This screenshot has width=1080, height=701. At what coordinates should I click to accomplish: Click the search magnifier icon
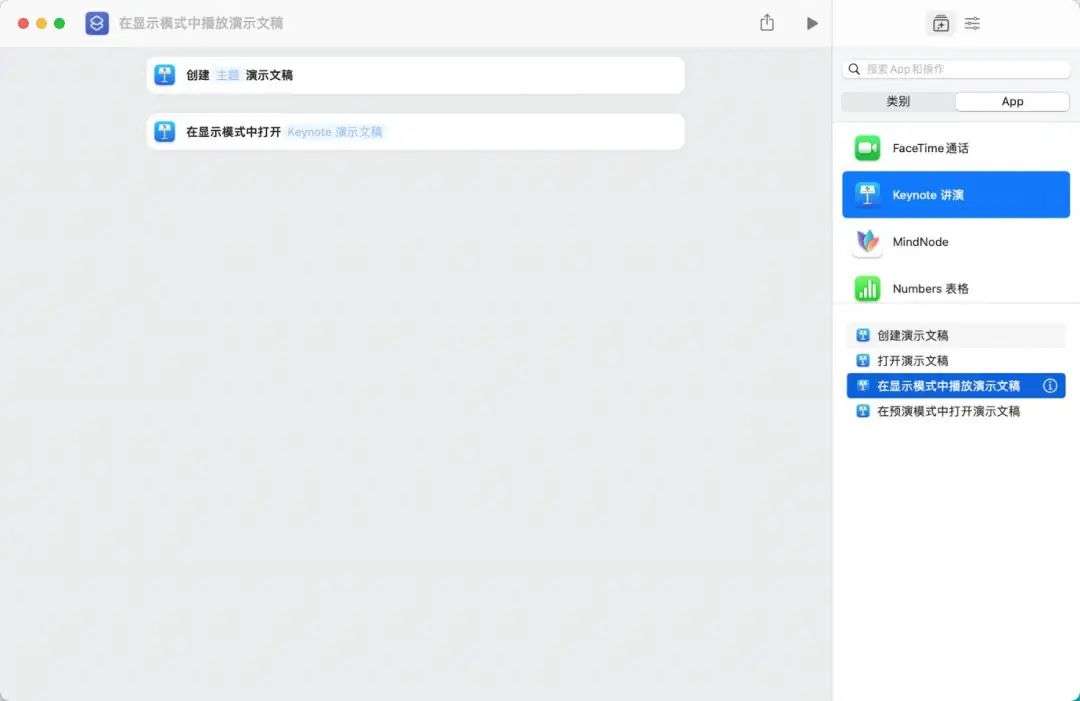coord(854,69)
